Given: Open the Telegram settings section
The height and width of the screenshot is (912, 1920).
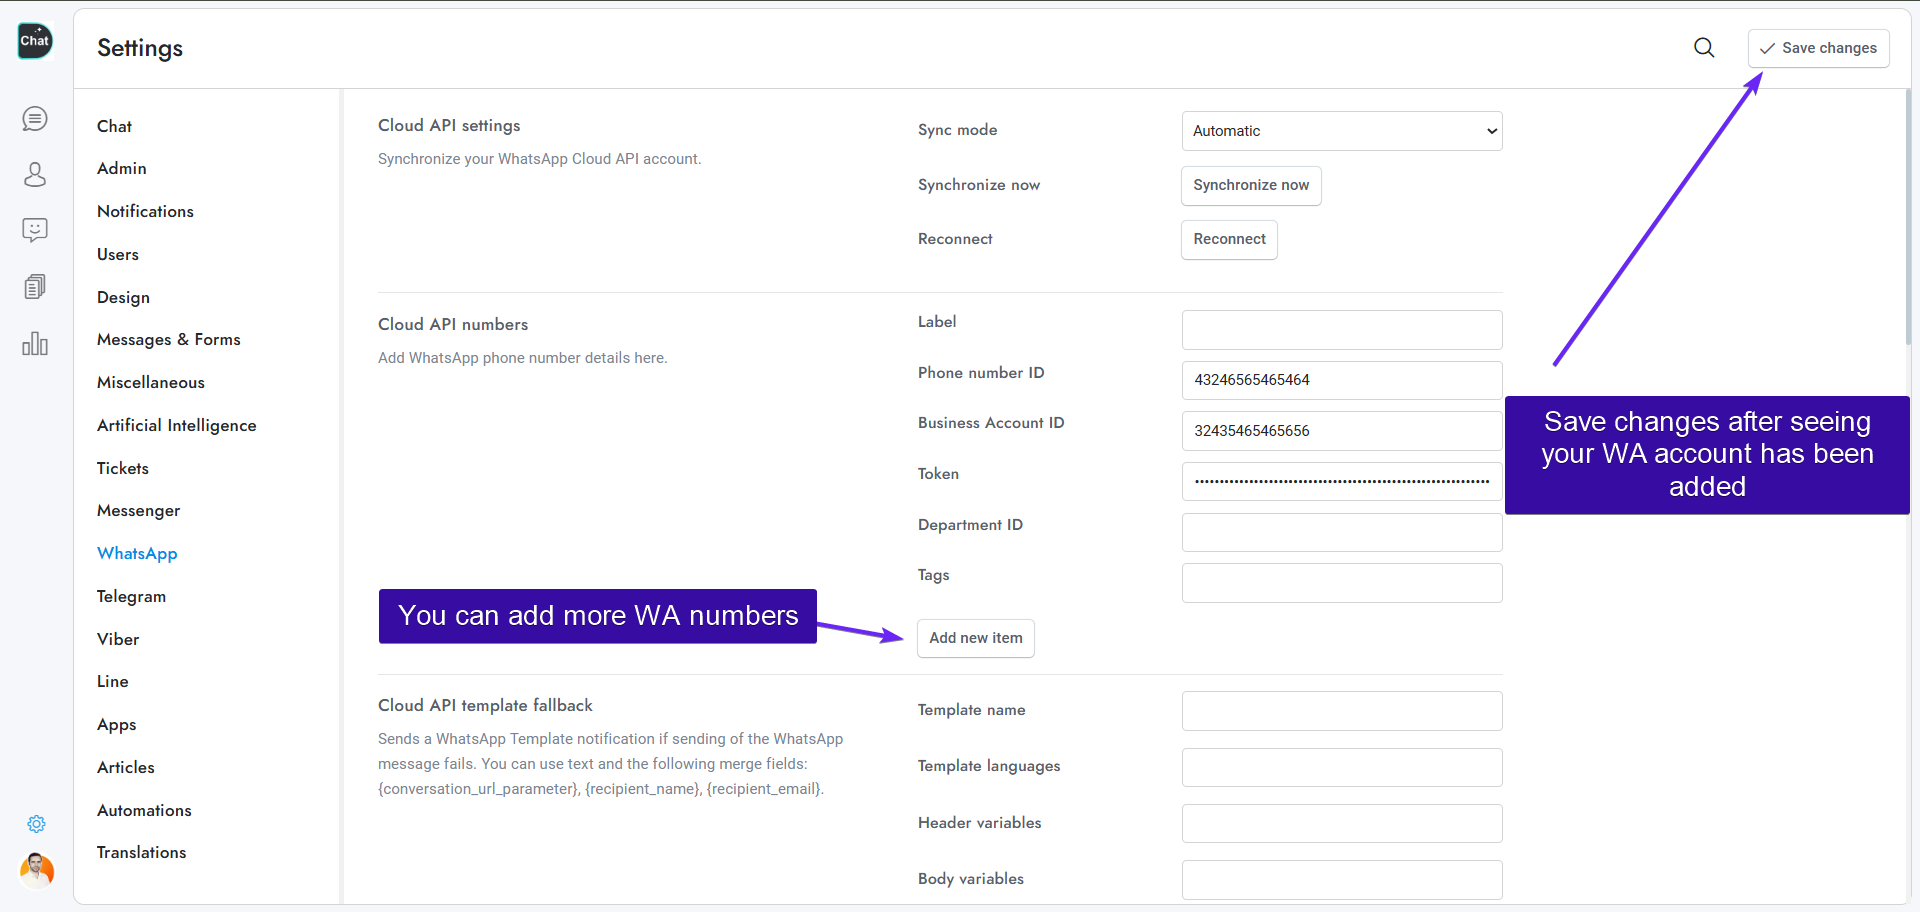Looking at the screenshot, I should point(131,596).
